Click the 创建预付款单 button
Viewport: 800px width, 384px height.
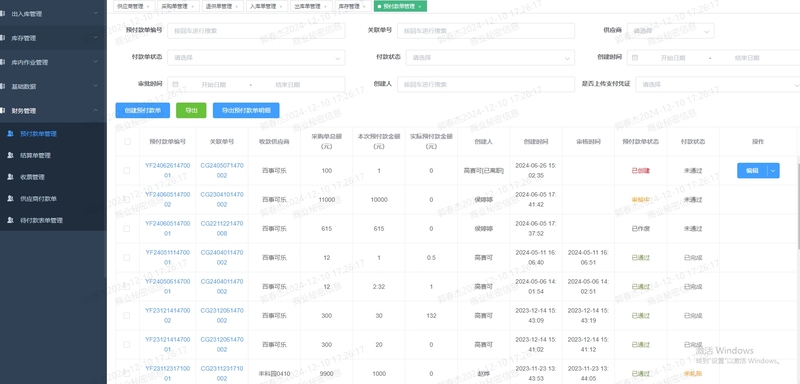[x=142, y=110]
